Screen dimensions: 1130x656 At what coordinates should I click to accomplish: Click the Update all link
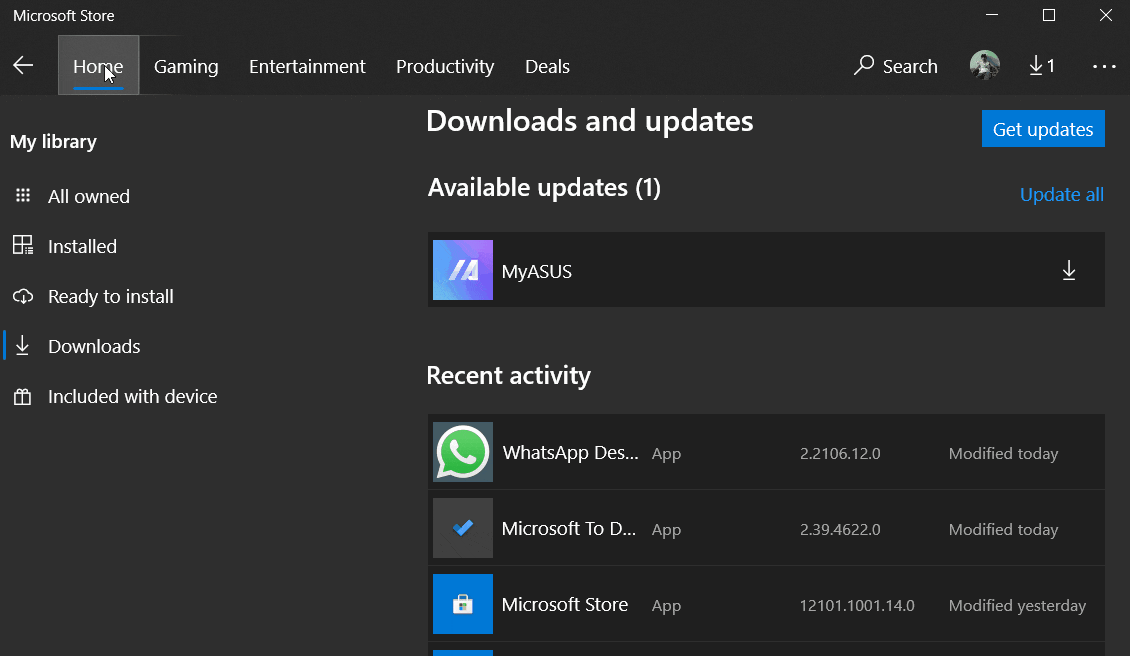[x=1061, y=194]
